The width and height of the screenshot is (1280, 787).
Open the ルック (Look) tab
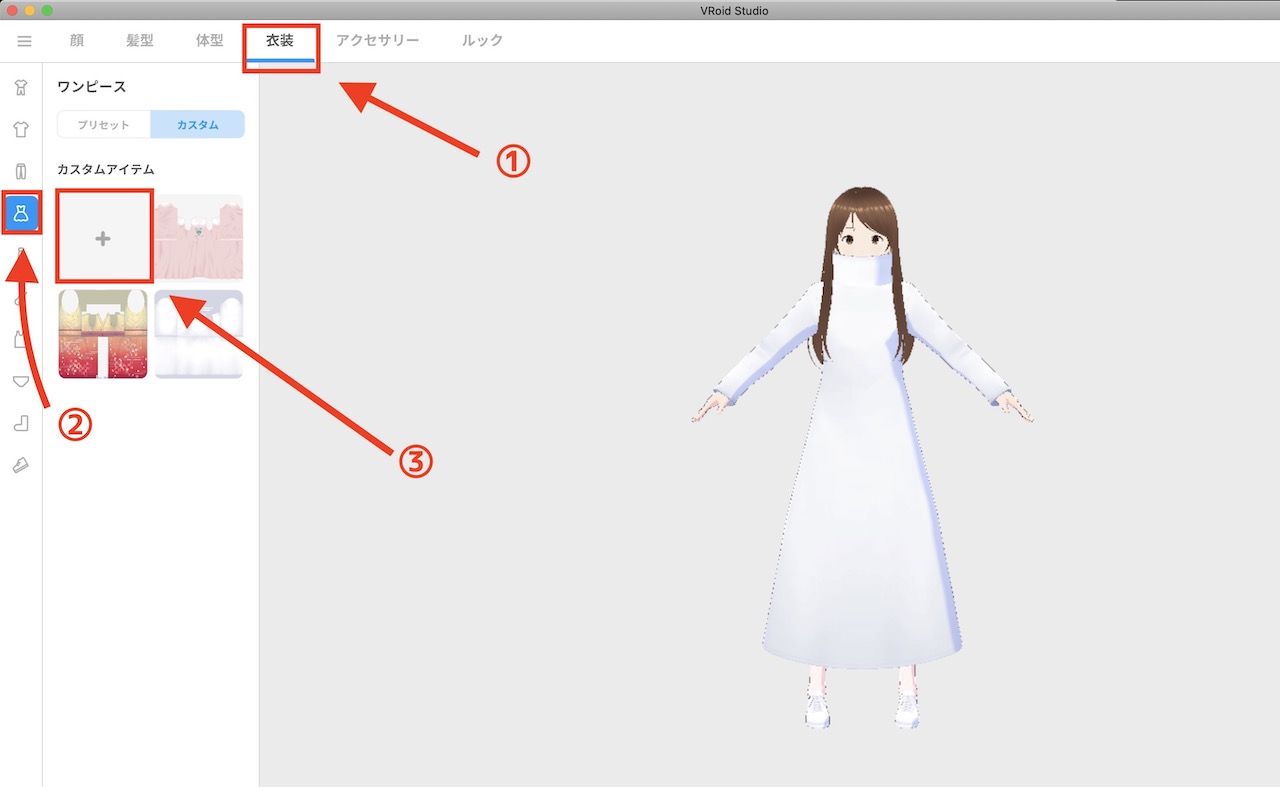point(482,41)
